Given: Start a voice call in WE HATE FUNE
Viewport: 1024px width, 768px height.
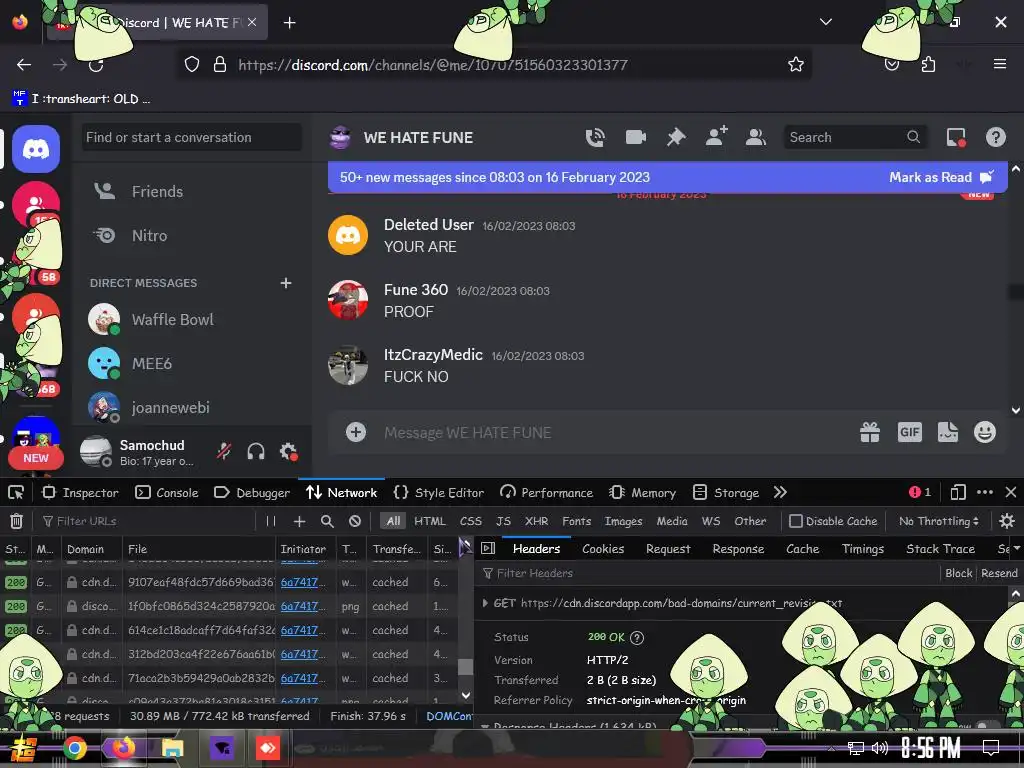Looking at the screenshot, I should point(595,137).
